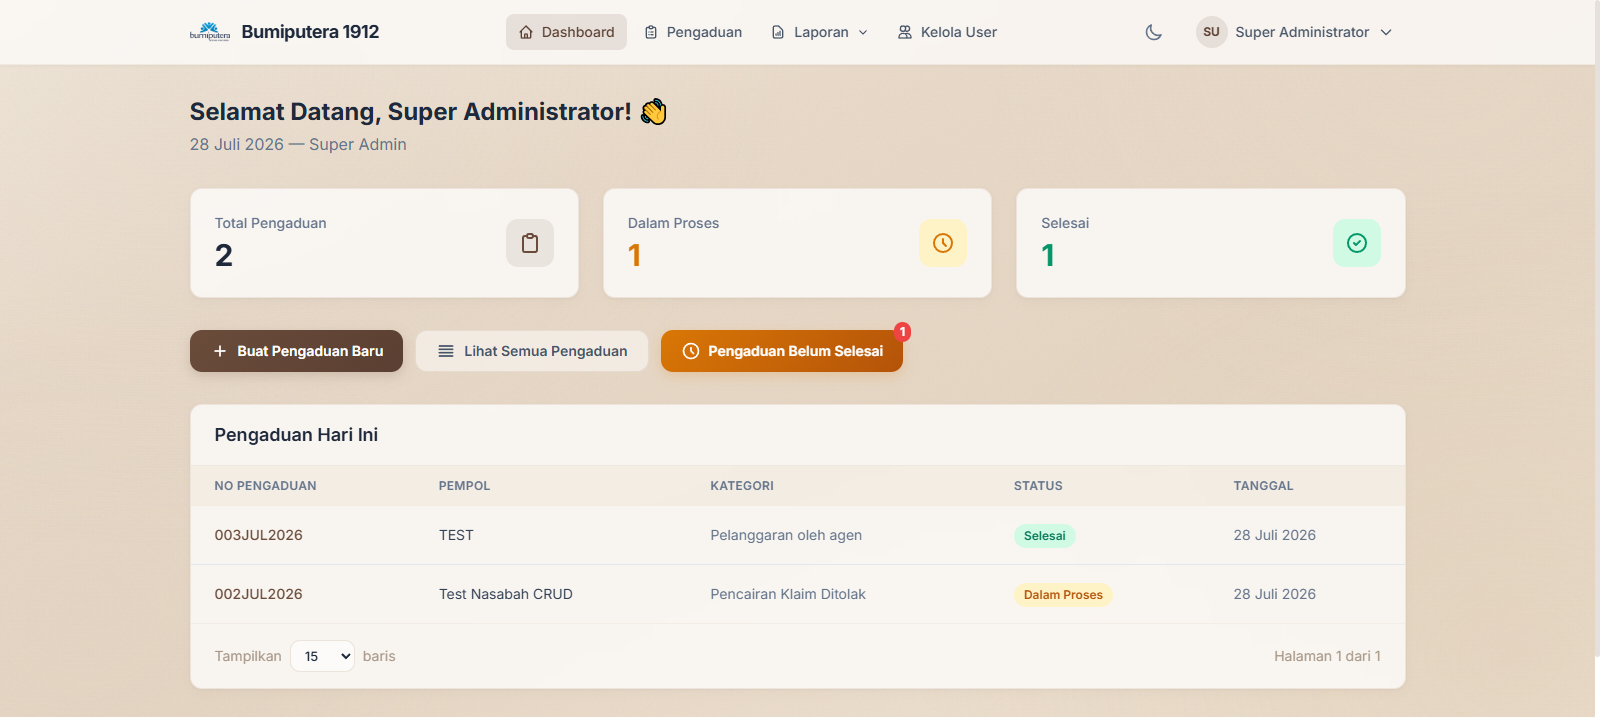Click the Pengaduan Hari Ini heading

coord(296,435)
